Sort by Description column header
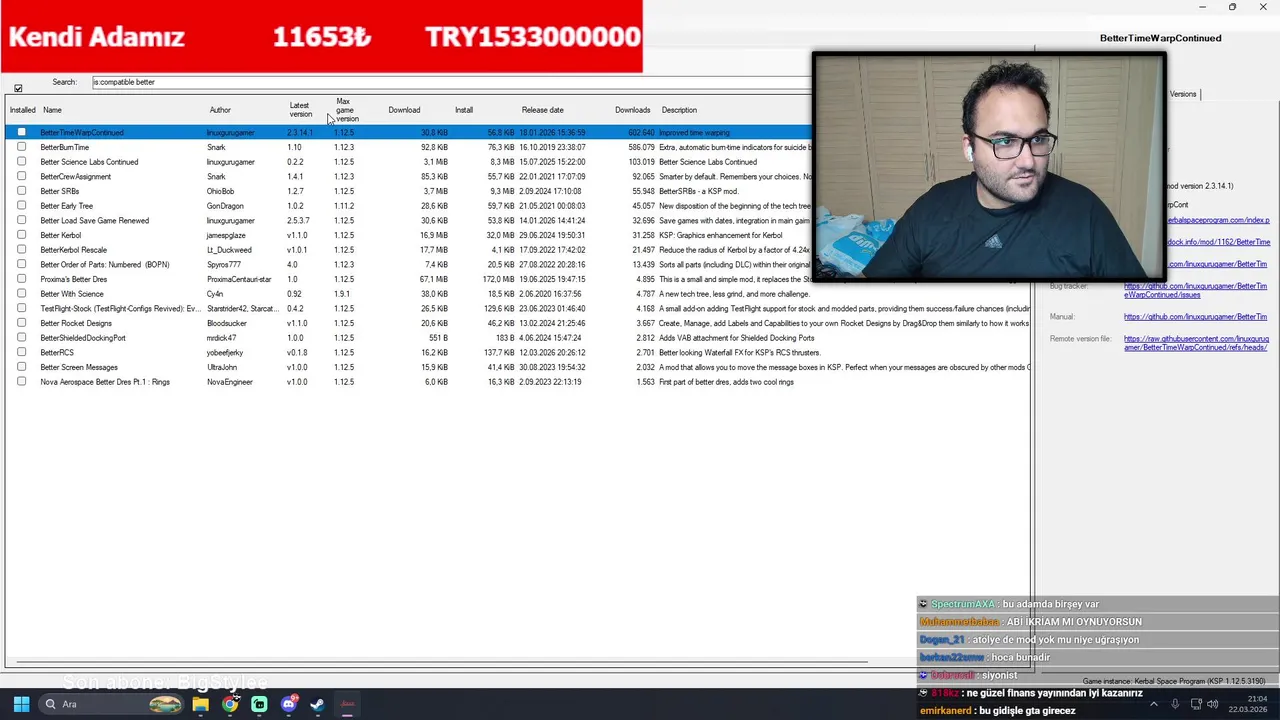The image size is (1280, 720). pos(679,110)
